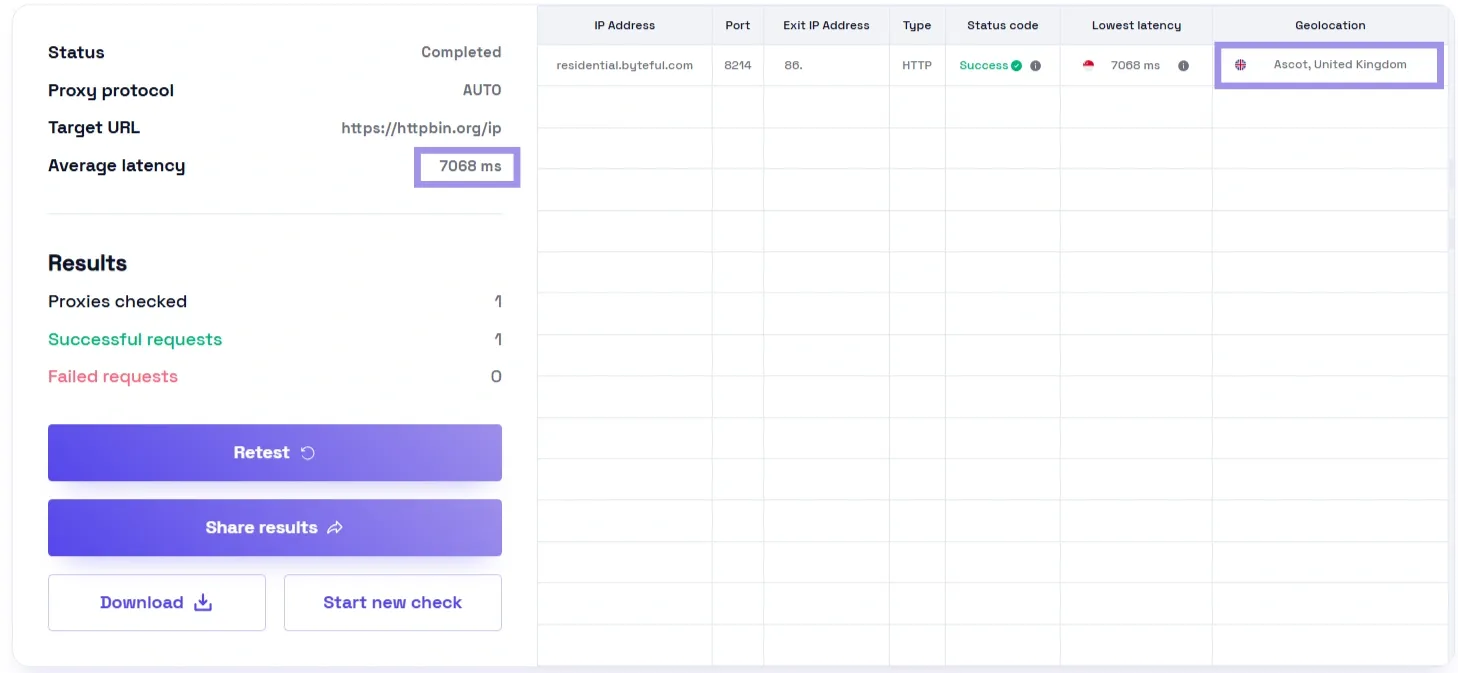The height and width of the screenshot is (673, 1458).
Task: Click the info icon beside 7068 ms latency
Action: point(1183,66)
